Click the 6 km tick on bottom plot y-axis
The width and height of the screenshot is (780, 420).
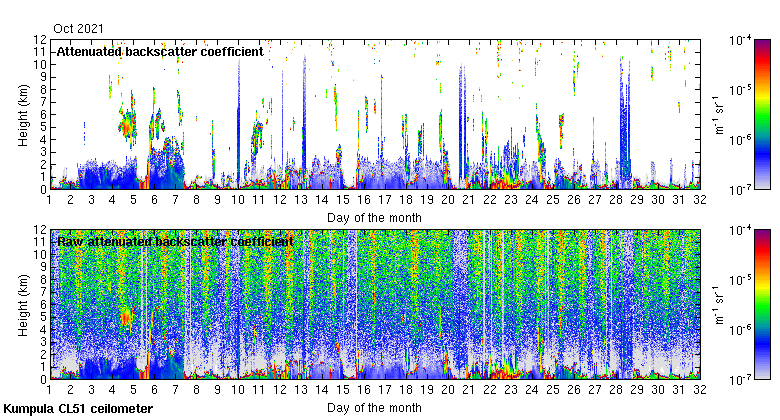pos(42,304)
